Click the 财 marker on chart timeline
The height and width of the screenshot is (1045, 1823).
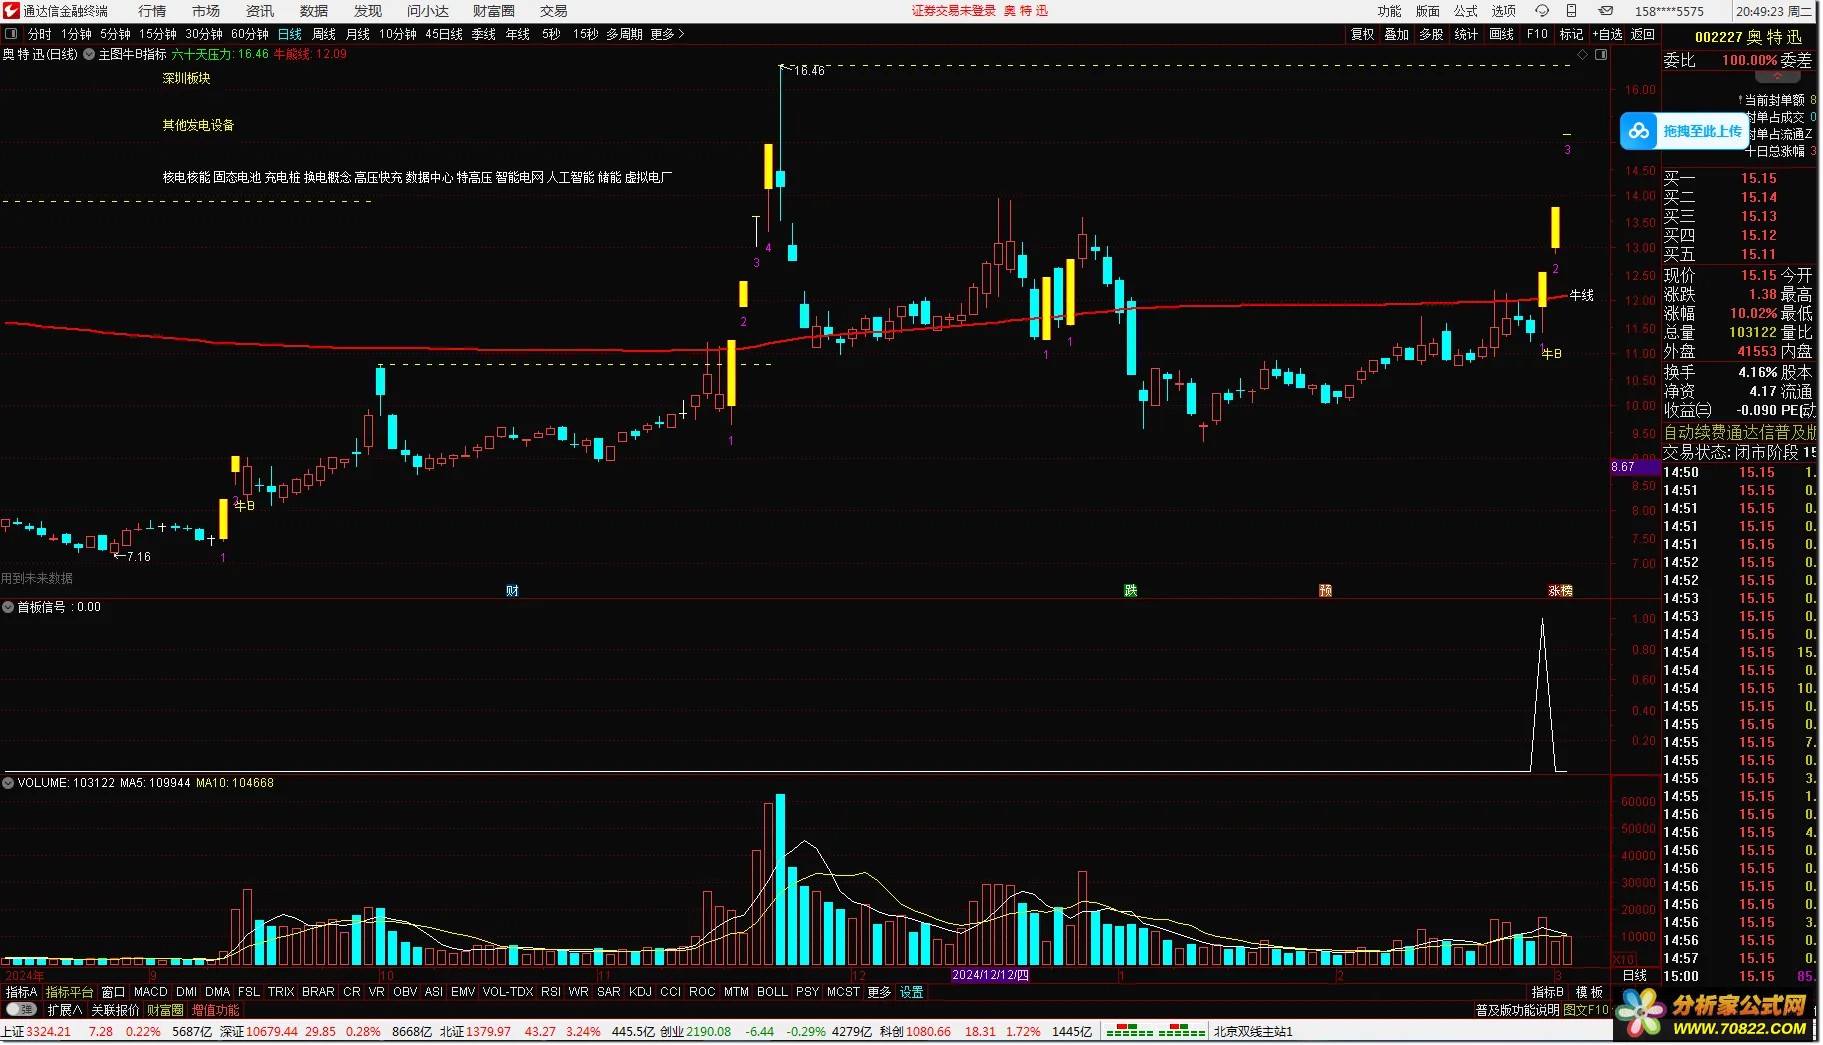tap(512, 591)
